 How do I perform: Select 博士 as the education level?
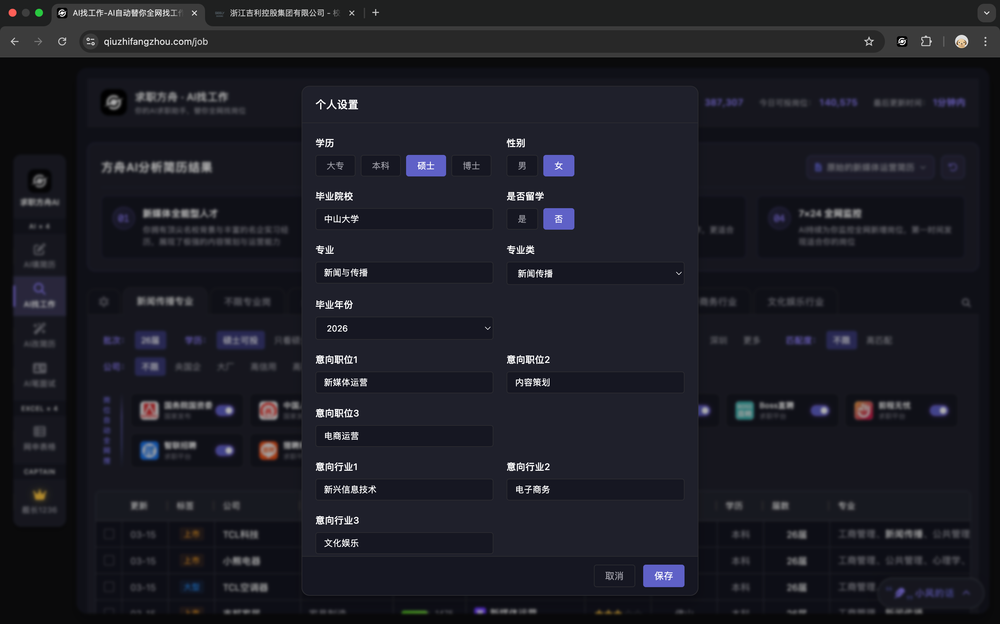point(471,166)
